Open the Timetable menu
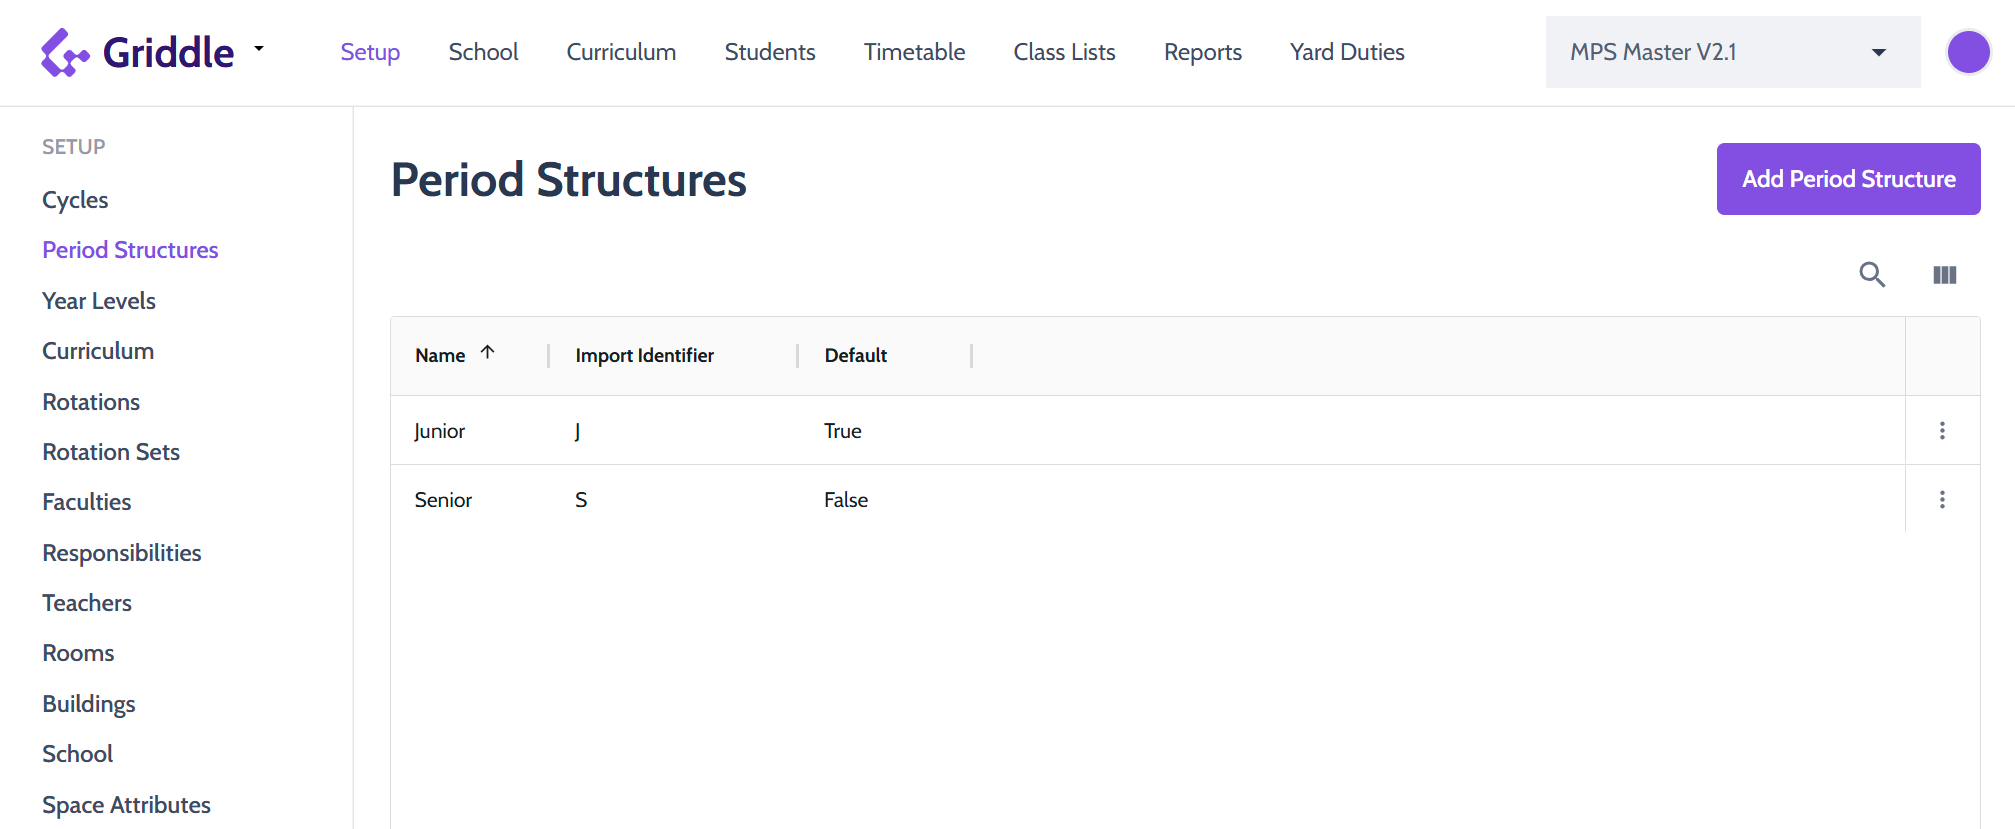2015x829 pixels. (x=914, y=52)
